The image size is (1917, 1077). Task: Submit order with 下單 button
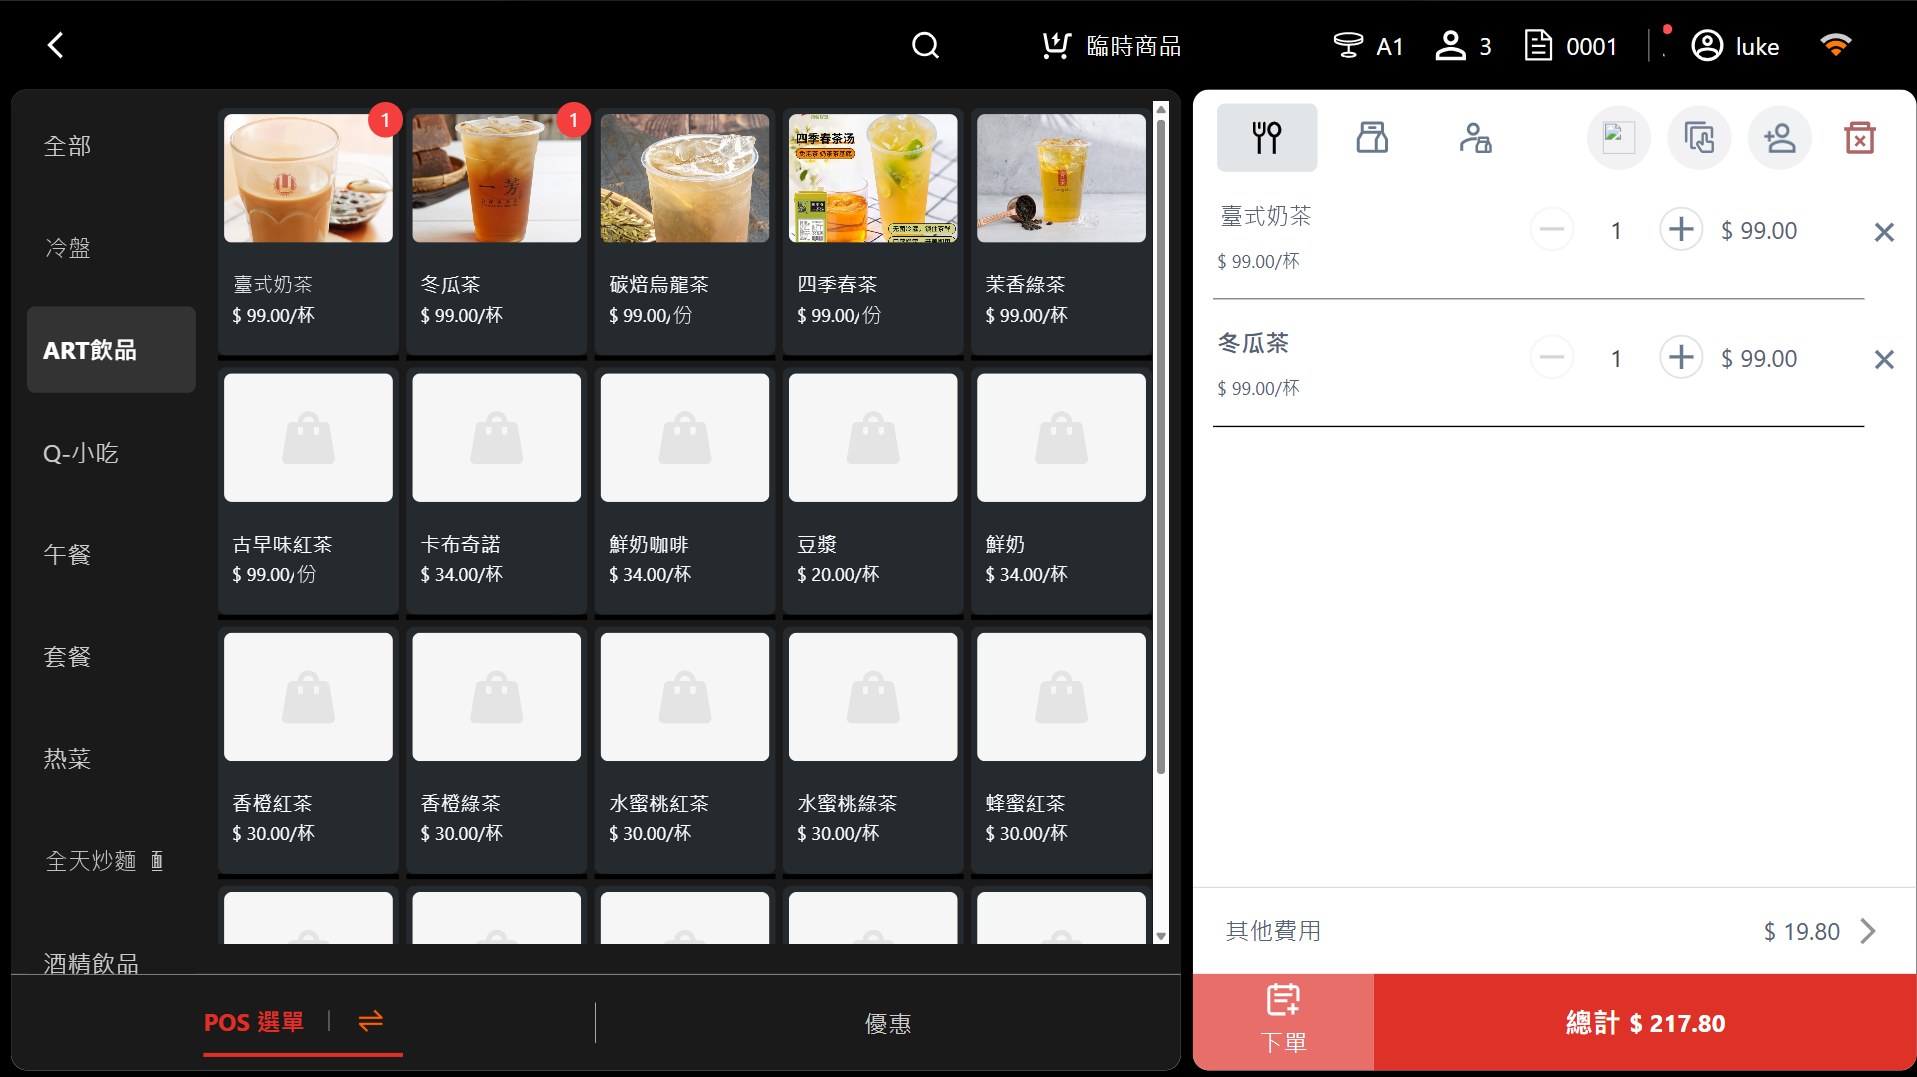click(x=1283, y=1022)
